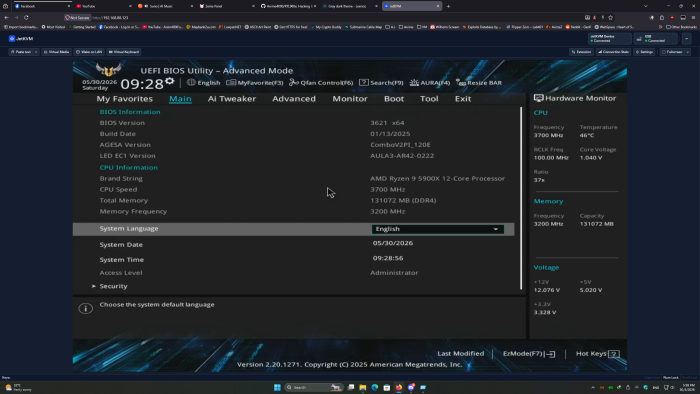Open a new browser tab with plus
This screenshot has height=394, width=700.
pyautogui.click(x=448, y=6)
